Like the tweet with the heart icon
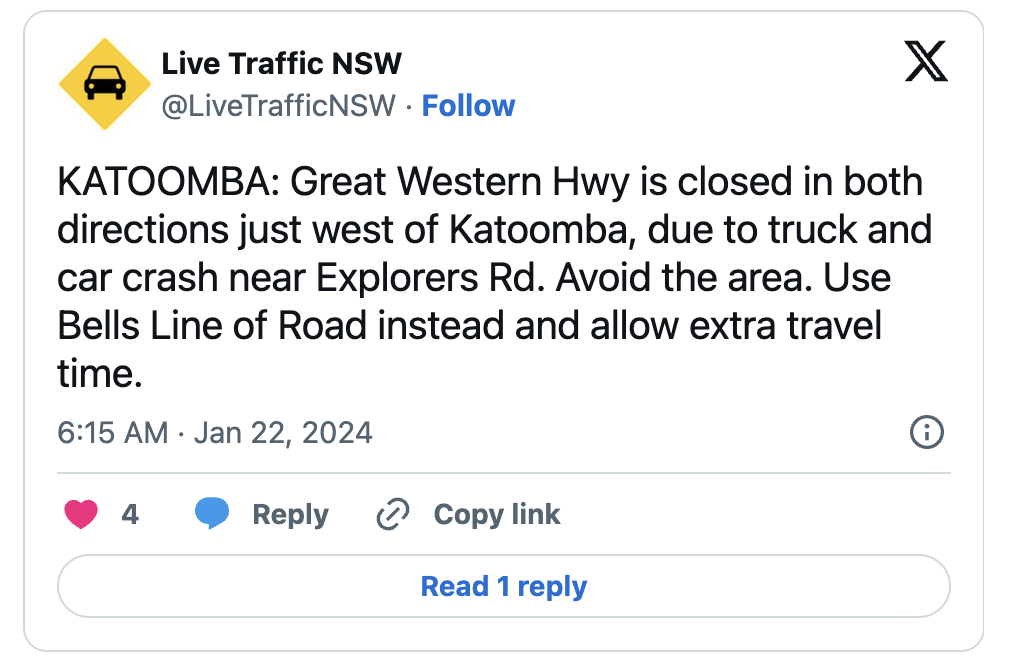 [x=81, y=514]
